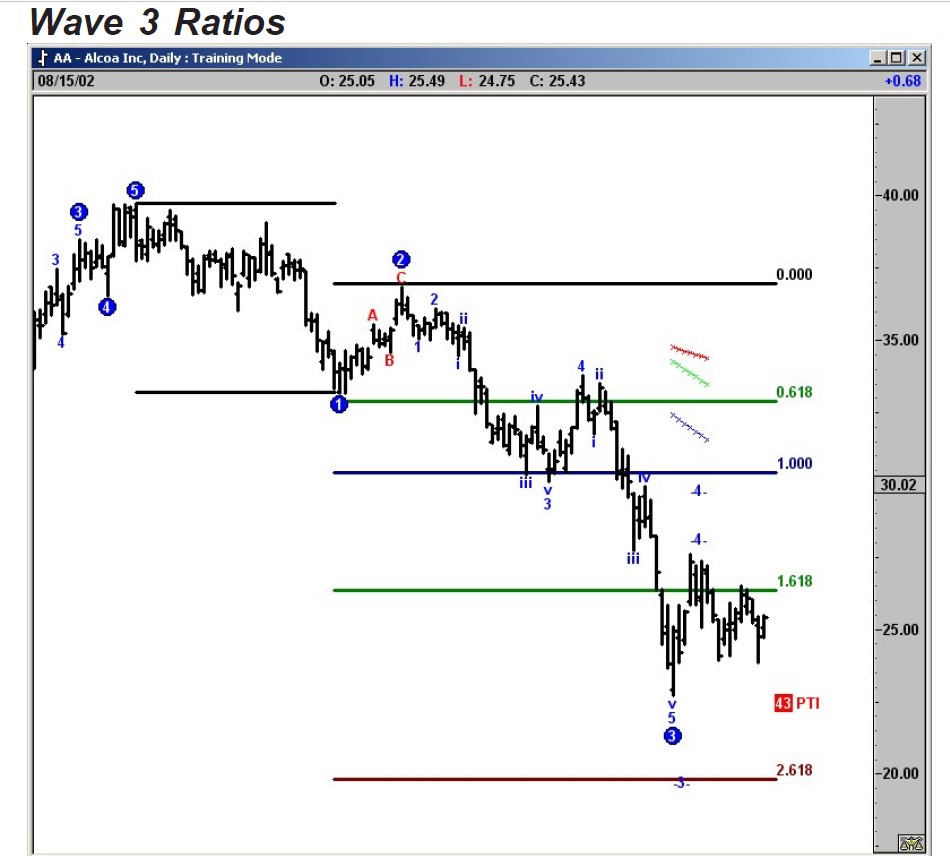Close the Alcoa Inc chart window

914,58
